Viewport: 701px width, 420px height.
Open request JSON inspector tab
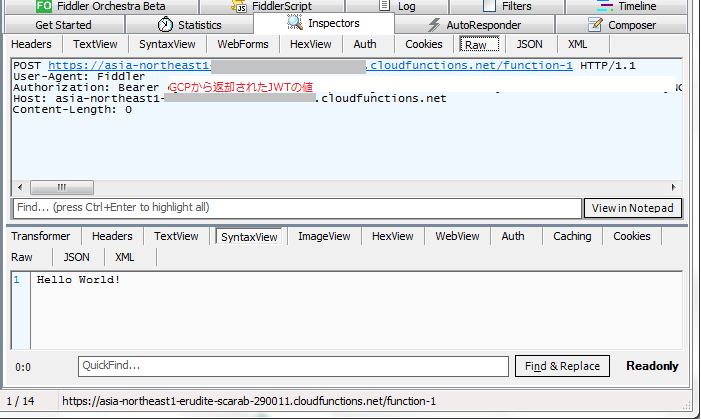tap(529, 44)
